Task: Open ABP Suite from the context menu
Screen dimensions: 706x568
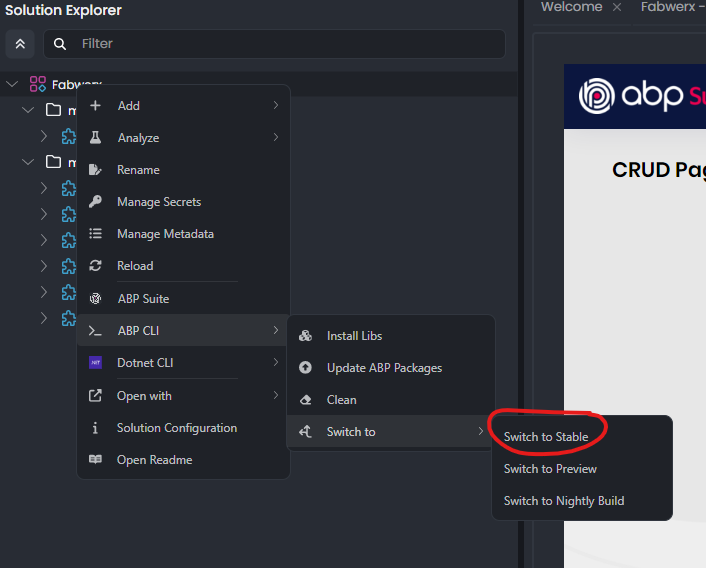Action: (143, 298)
